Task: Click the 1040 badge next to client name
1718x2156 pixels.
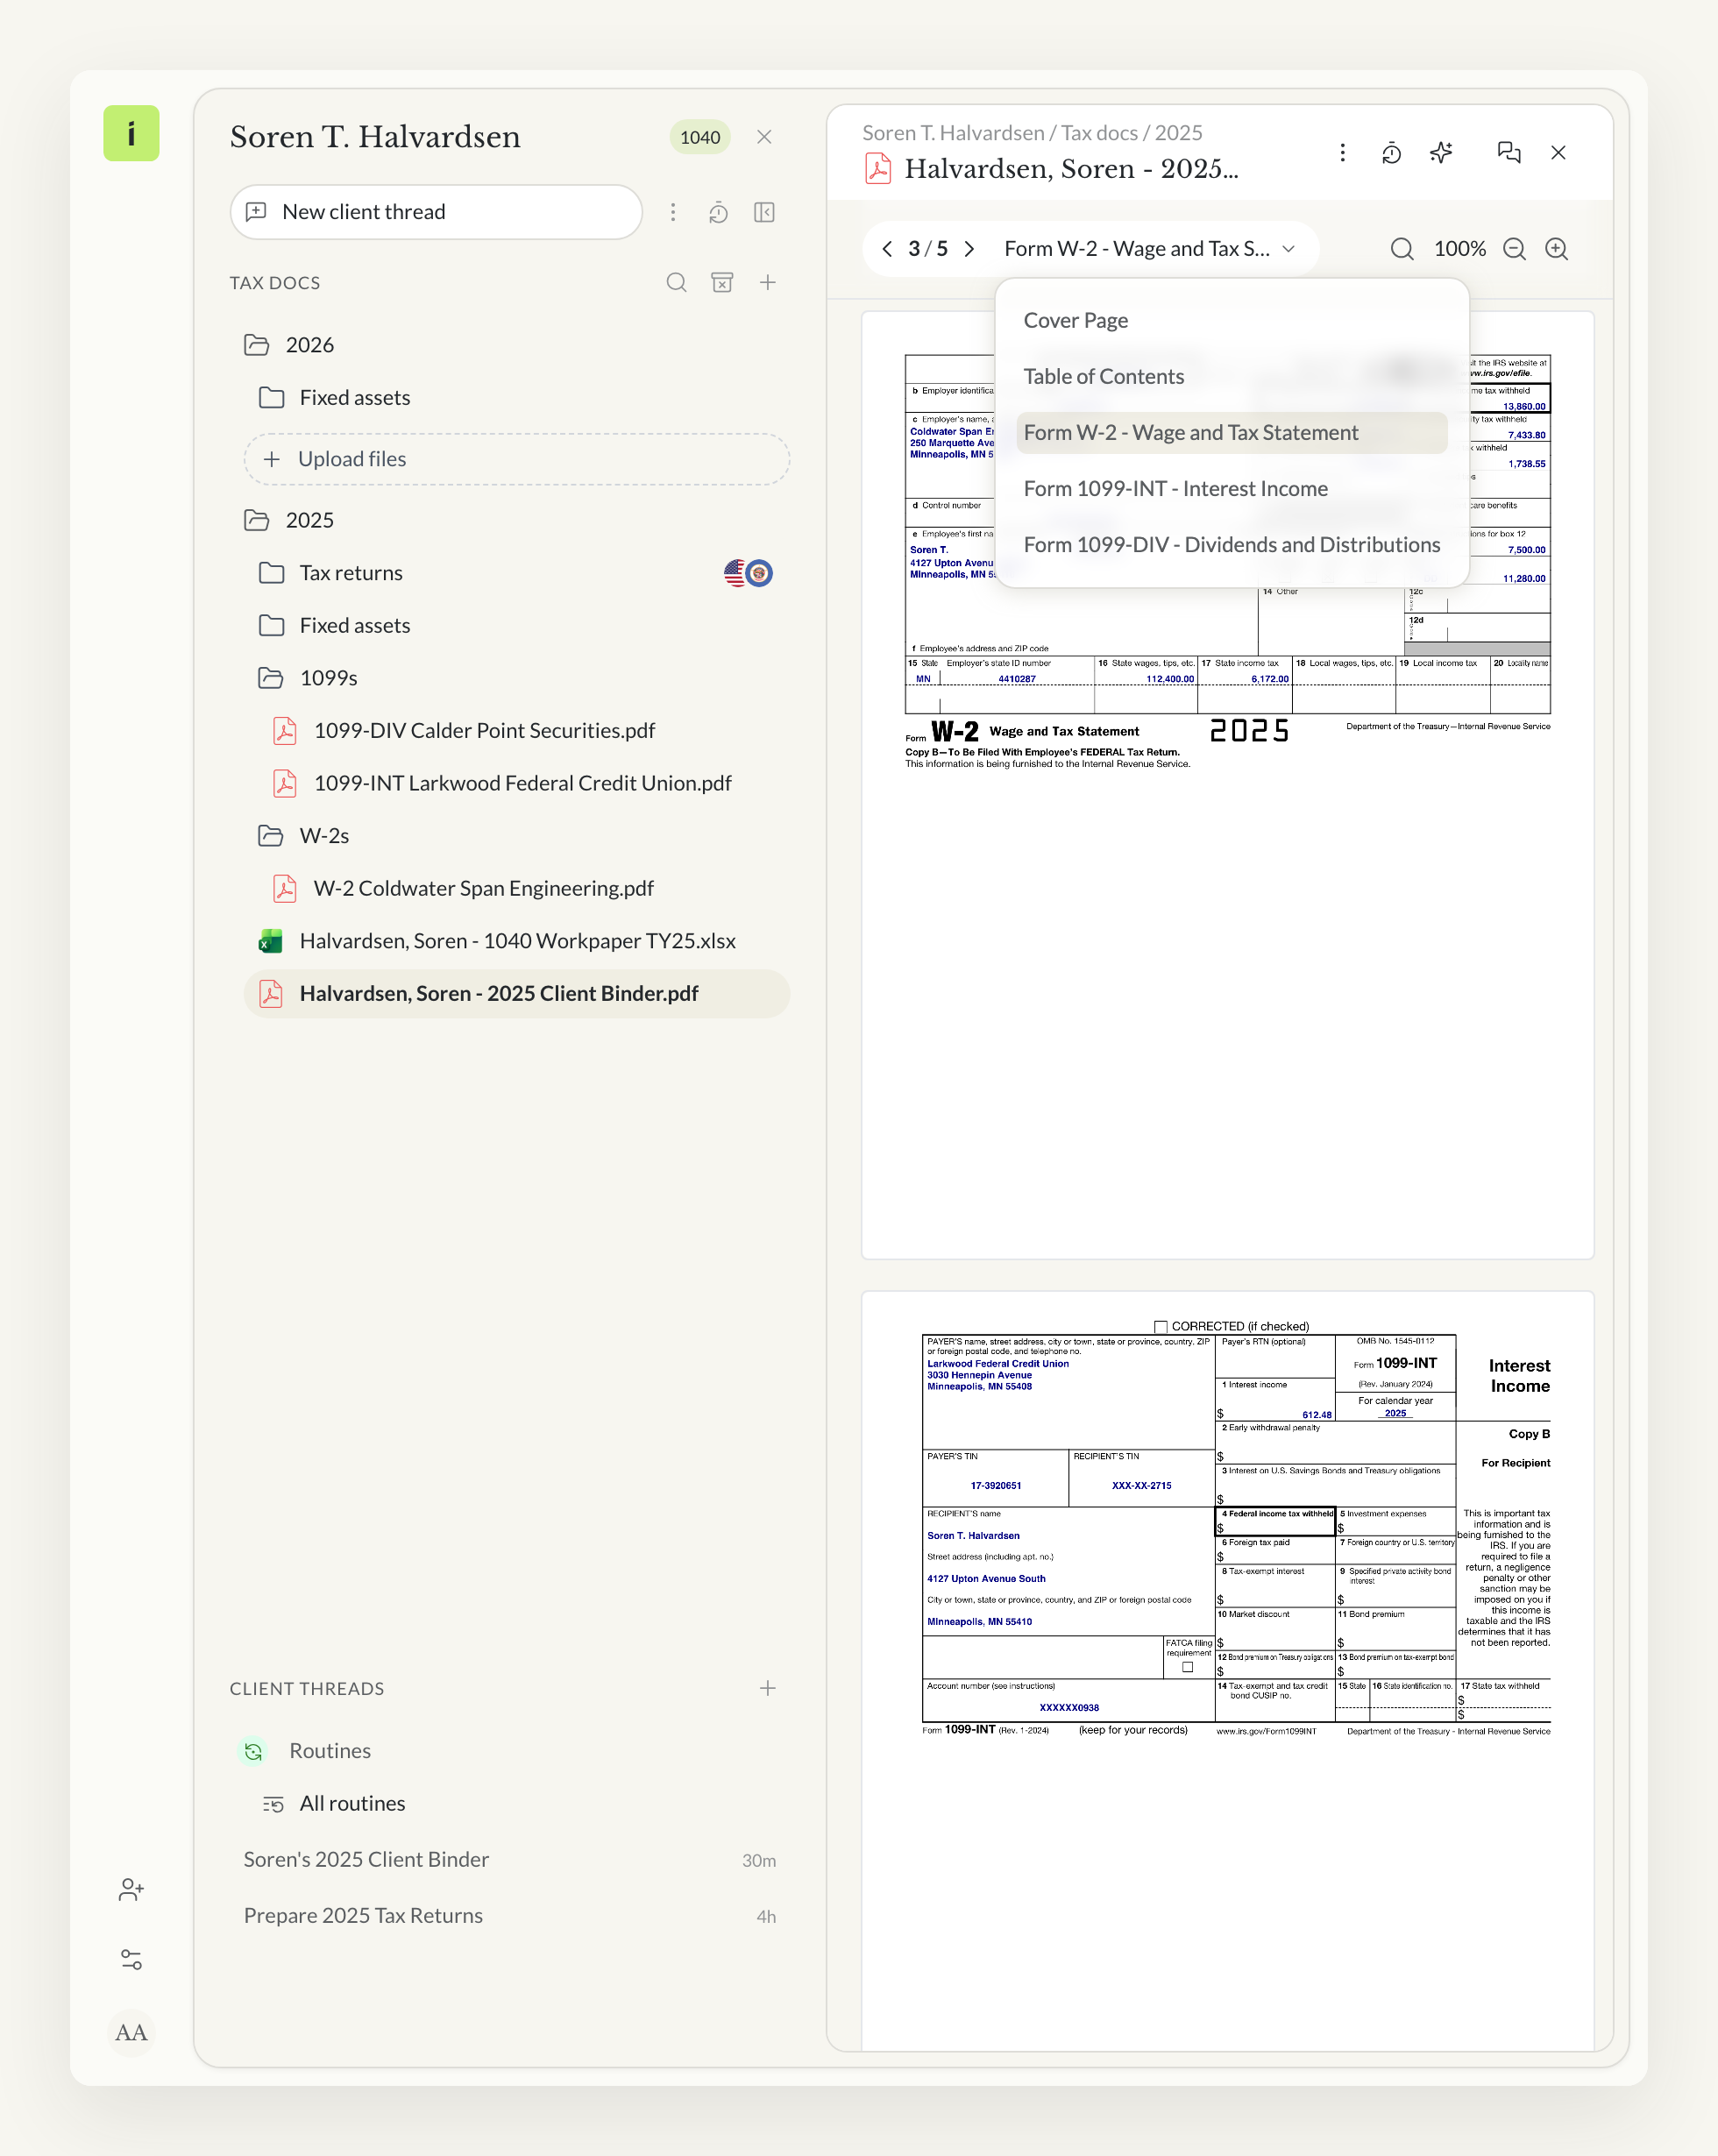Action: click(x=700, y=137)
